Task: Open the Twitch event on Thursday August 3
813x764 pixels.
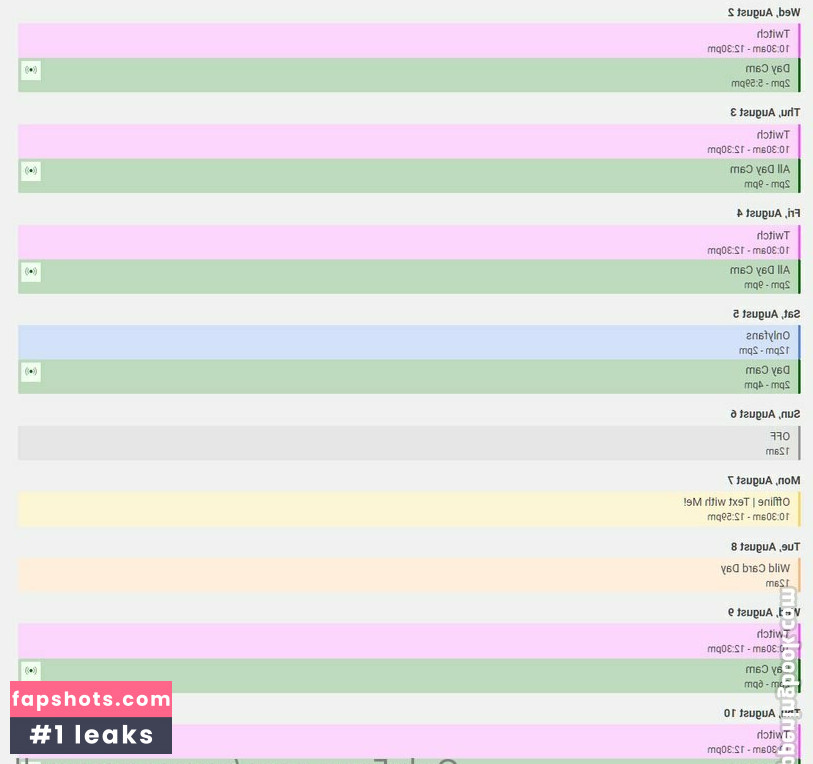Action: pyautogui.click(x=408, y=142)
